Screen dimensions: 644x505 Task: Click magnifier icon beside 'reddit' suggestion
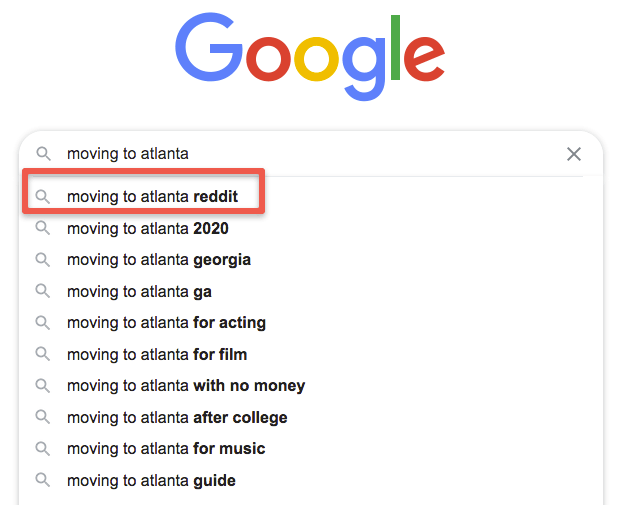[x=43, y=197]
